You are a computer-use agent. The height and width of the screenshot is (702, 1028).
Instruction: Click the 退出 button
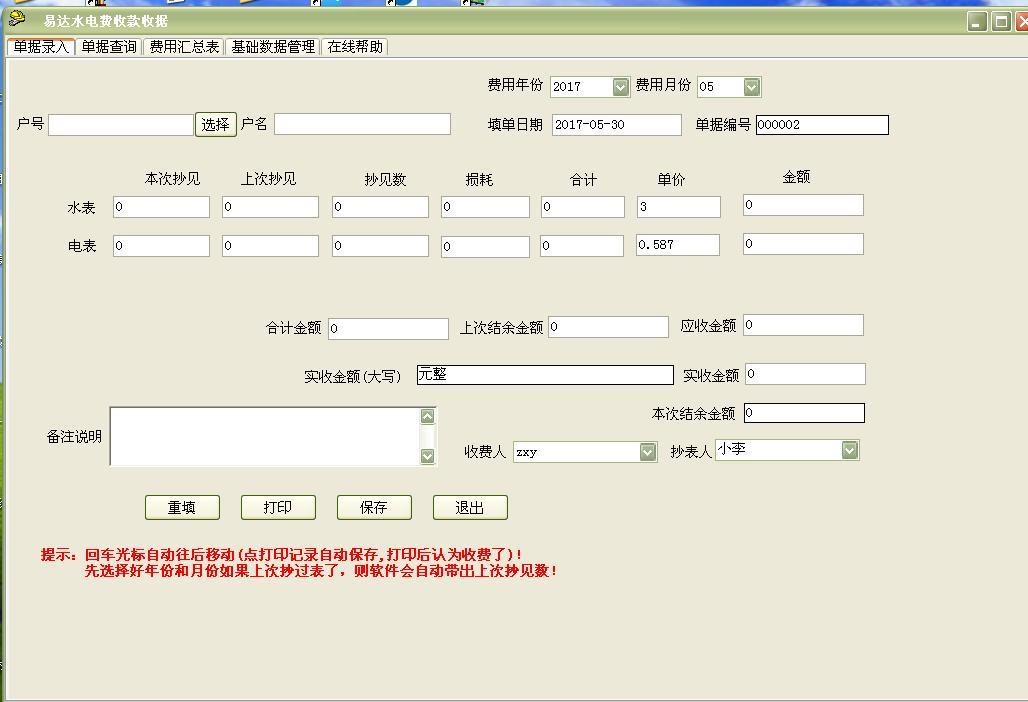(x=470, y=507)
